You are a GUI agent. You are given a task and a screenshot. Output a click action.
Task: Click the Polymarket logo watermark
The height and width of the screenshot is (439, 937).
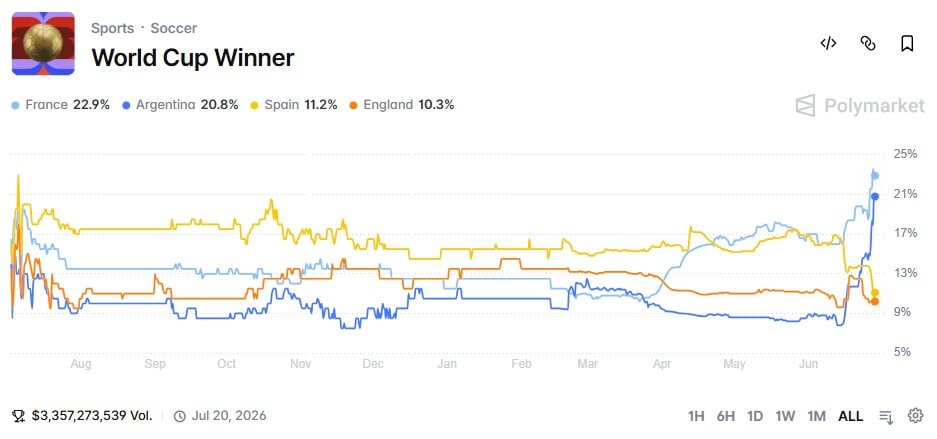[x=859, y=106]
